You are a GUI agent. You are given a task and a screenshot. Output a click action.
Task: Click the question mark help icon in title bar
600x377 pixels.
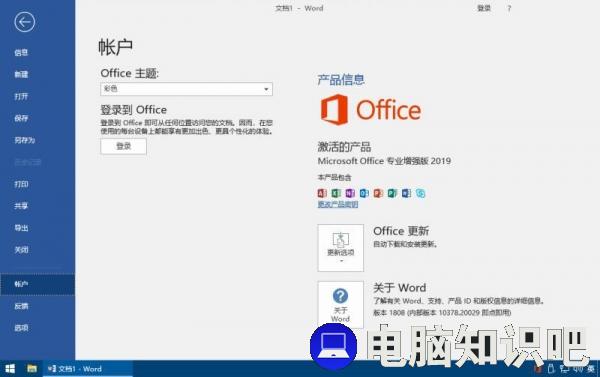[x=509, y=8]
